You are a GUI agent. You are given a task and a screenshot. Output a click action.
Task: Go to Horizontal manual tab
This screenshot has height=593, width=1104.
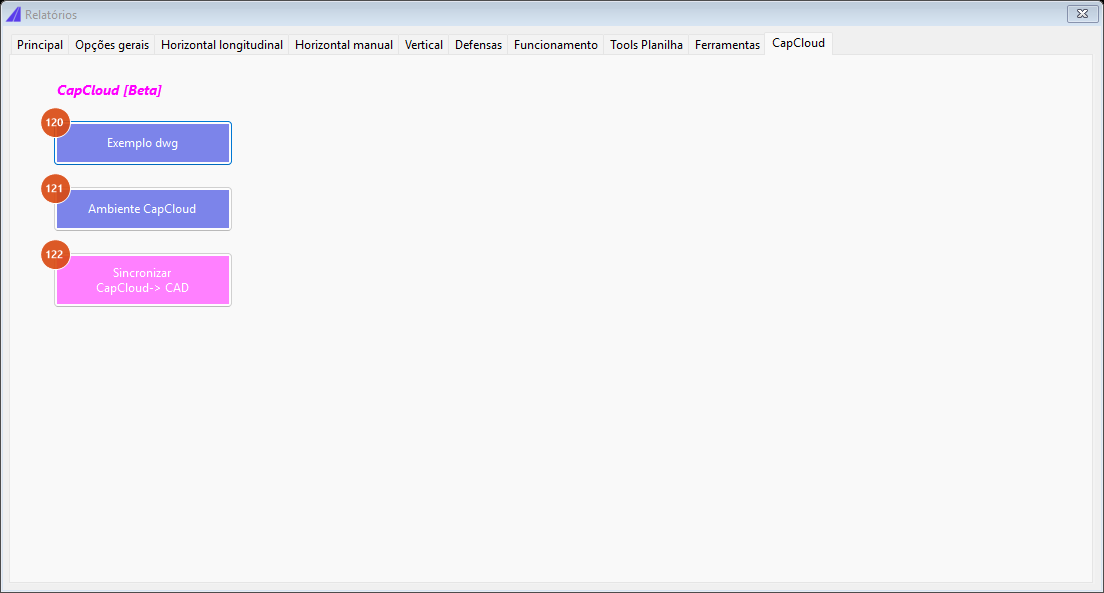pos(344,44)
